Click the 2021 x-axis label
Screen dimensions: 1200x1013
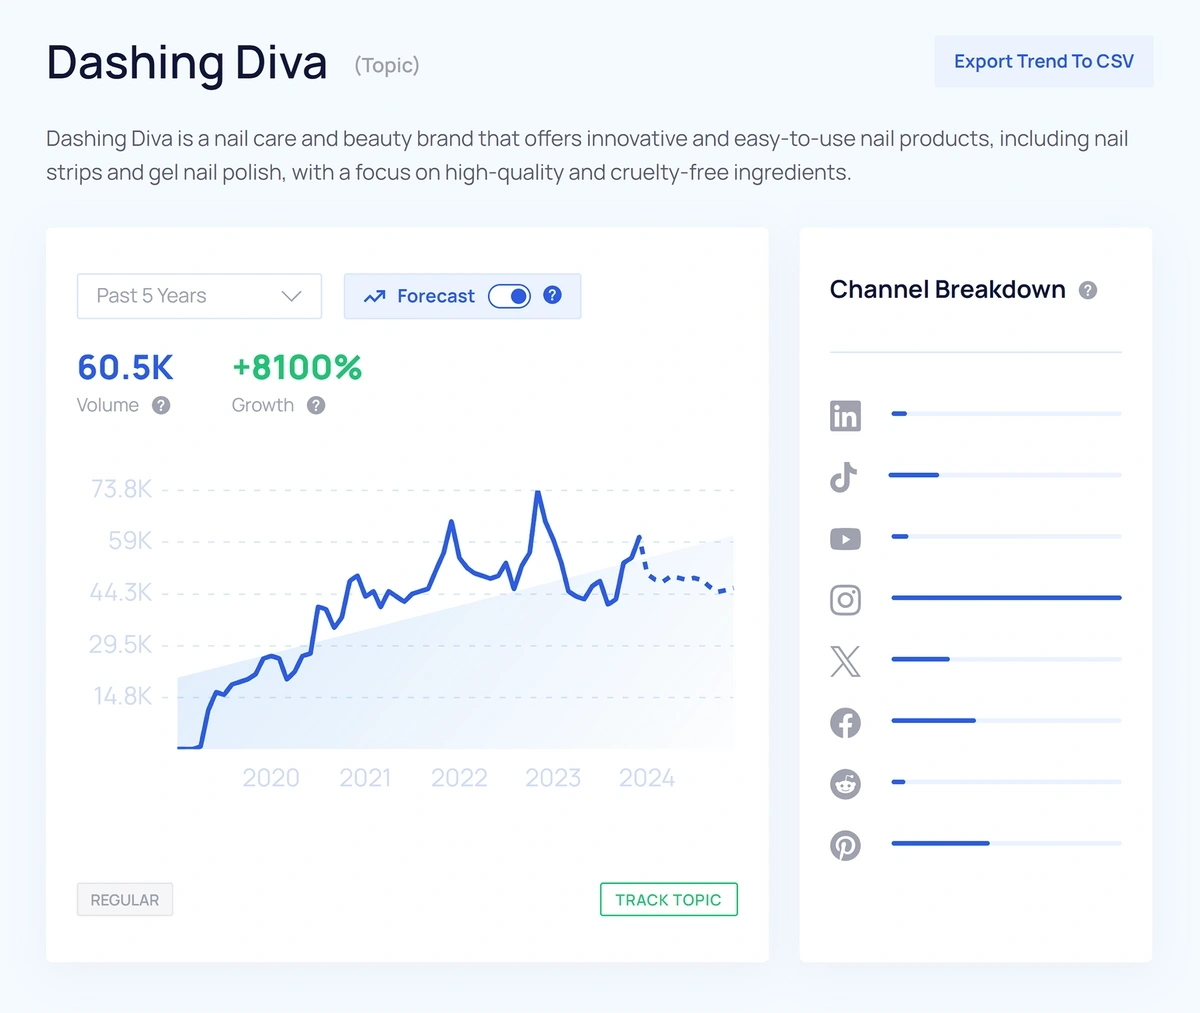coord(365,778)
